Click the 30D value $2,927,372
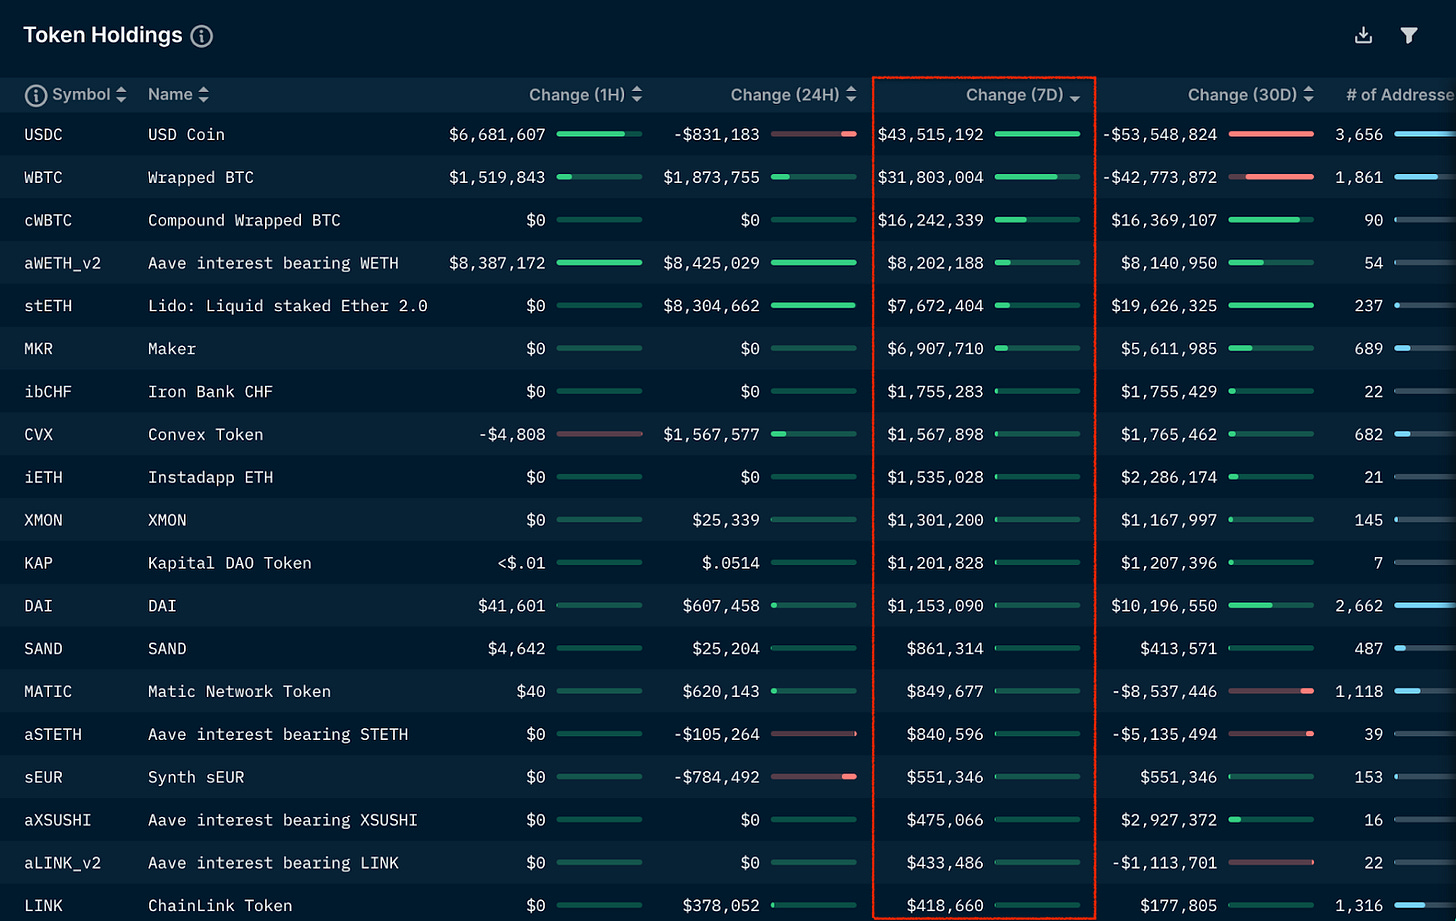The image size is (1456, 921). (1169, 820)
